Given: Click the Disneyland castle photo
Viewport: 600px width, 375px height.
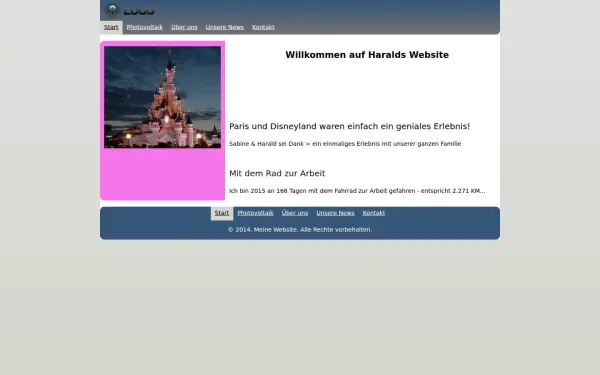Looking at the screenshot, I should pyautogui.click(x=162, y=97).
